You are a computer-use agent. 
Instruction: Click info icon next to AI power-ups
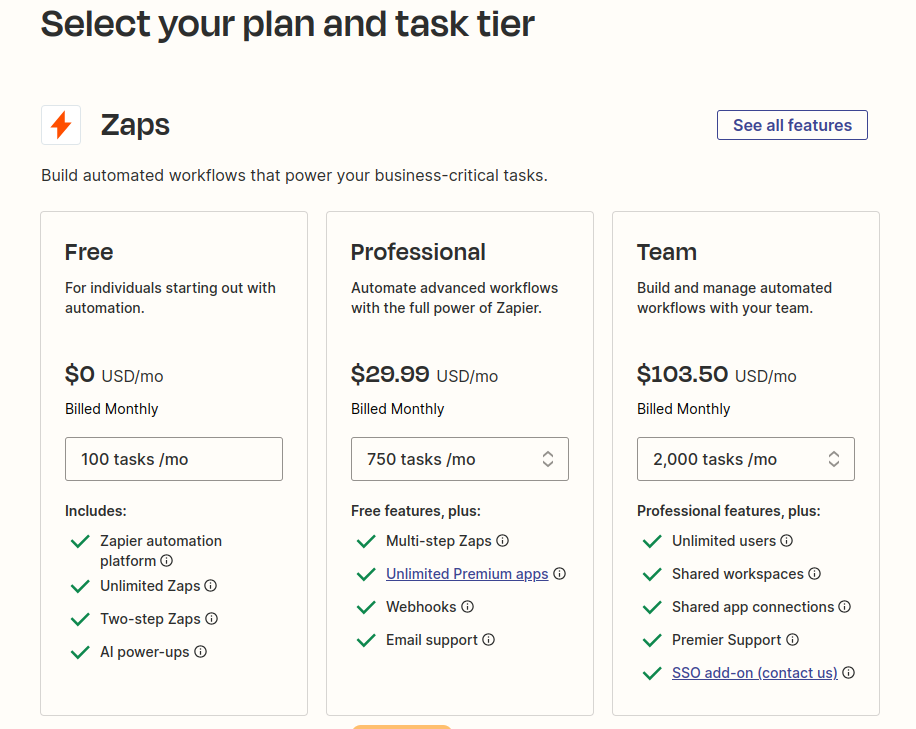[x=201, y=652]
